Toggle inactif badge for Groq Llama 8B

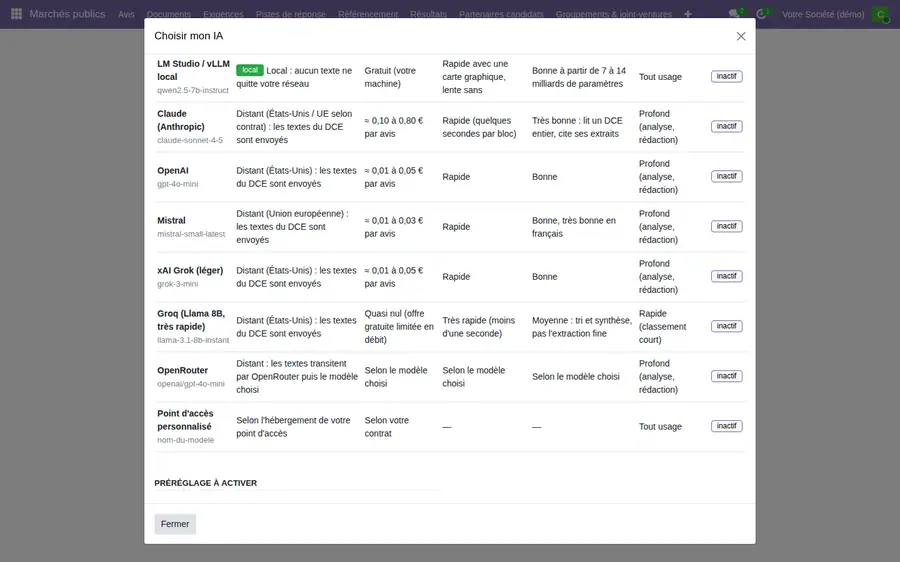(x=727, y=326)
